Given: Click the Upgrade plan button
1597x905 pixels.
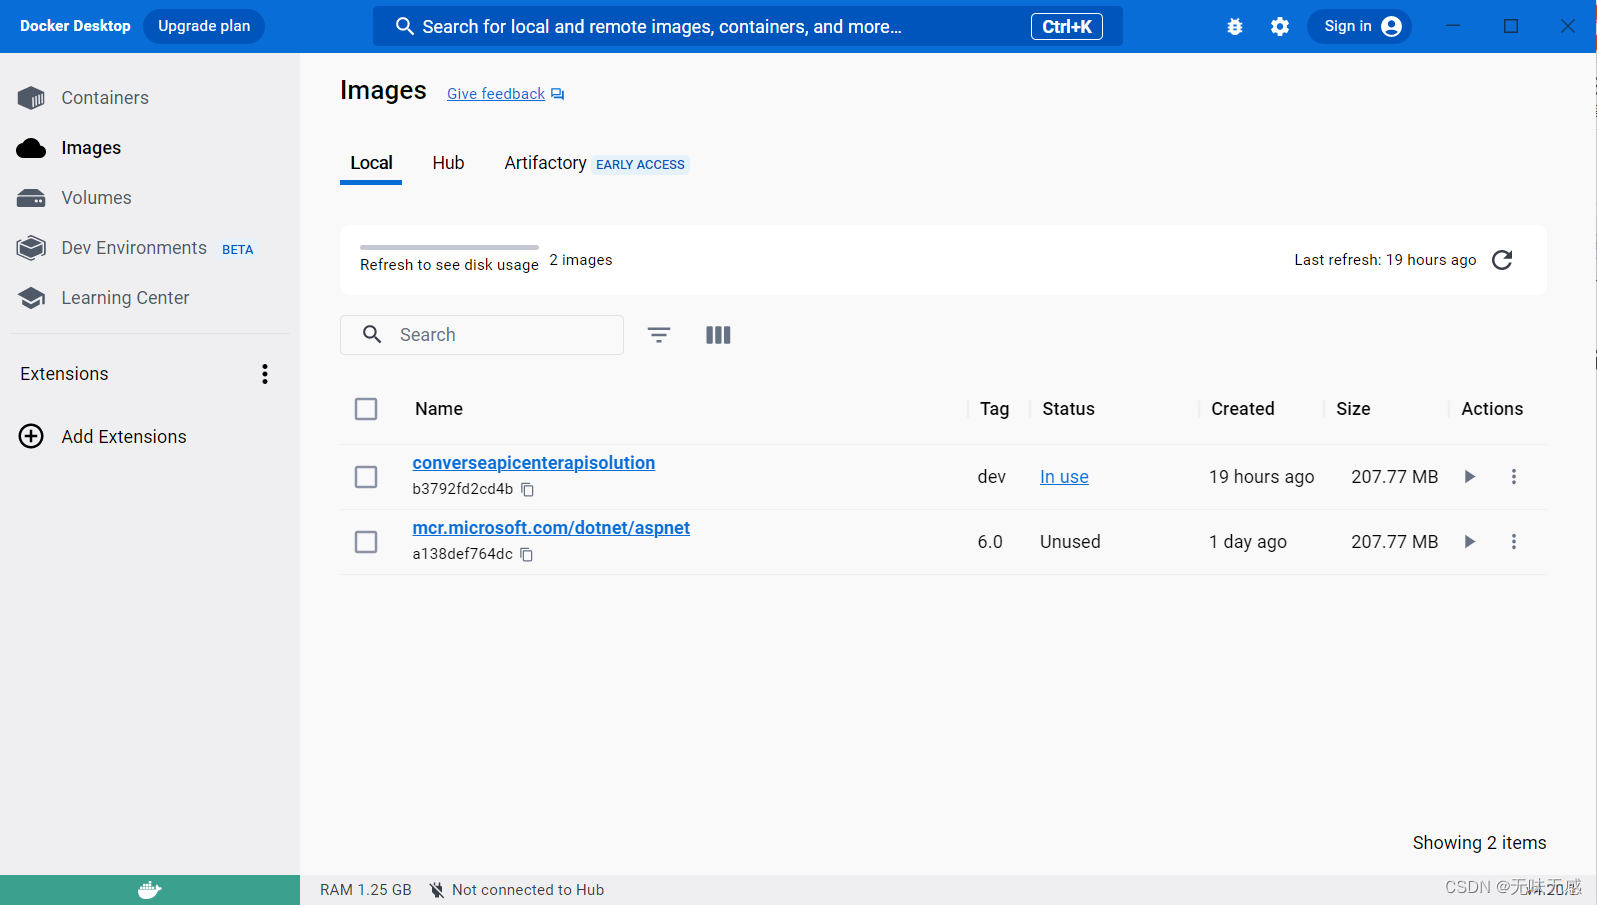Looking at the screenshot, I should pos(204,26).
